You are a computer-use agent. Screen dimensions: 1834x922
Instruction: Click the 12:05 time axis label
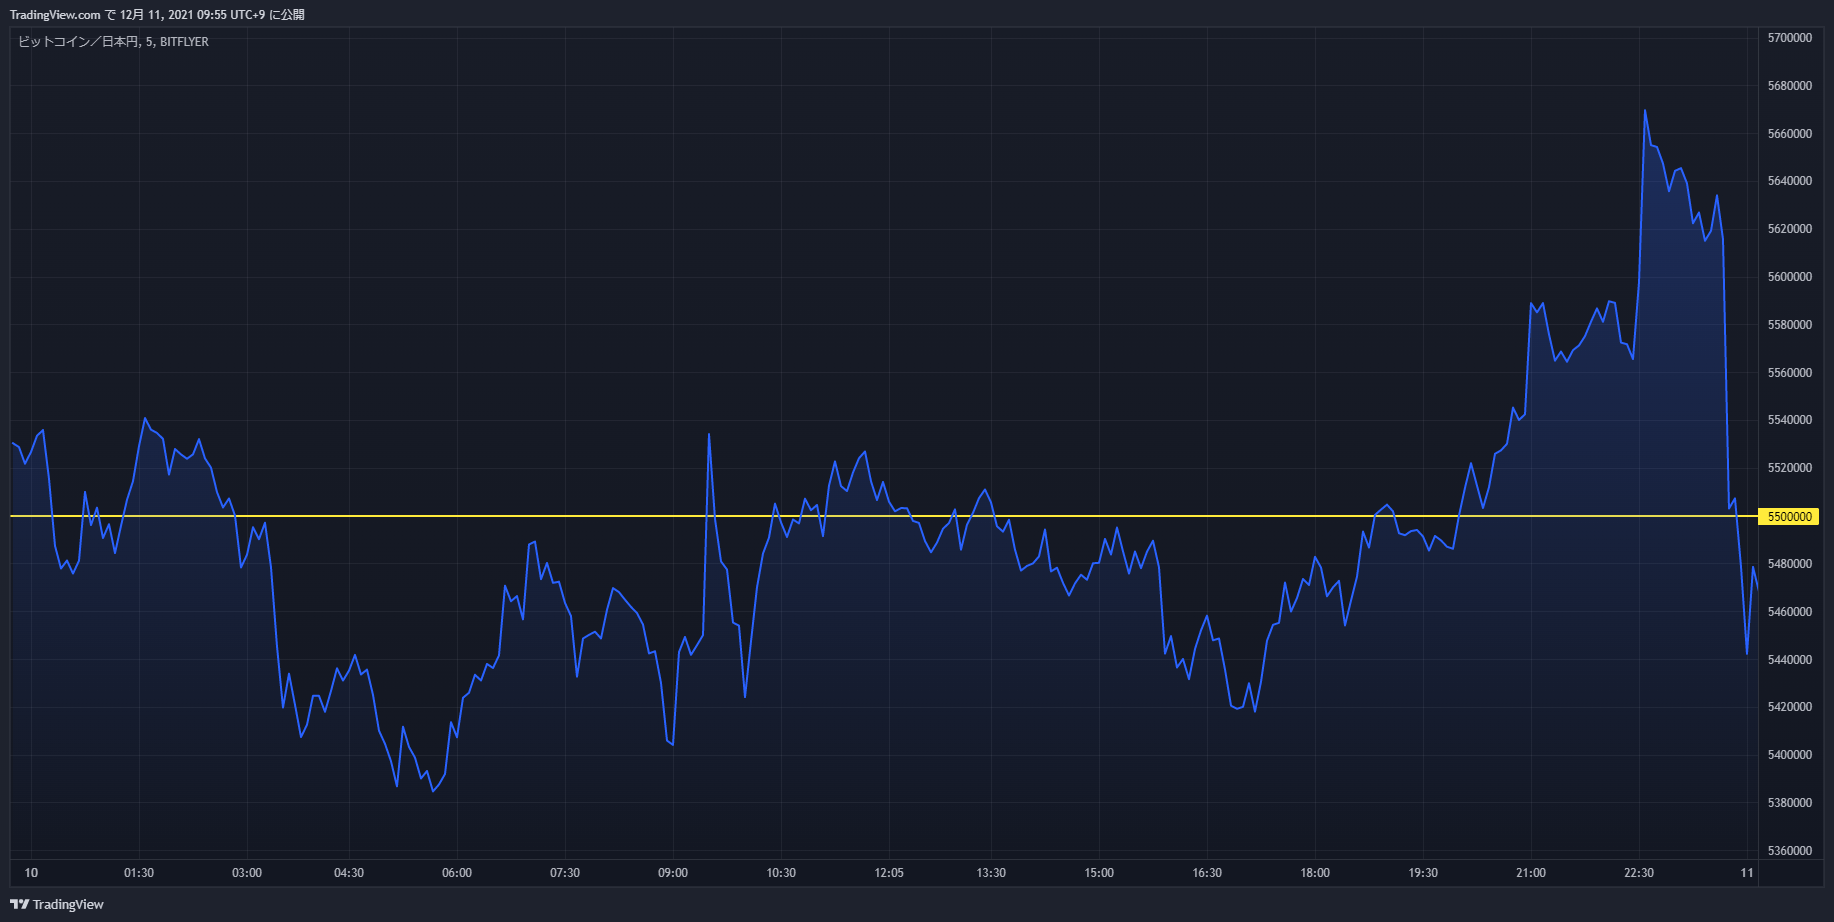tap(889, 873)
